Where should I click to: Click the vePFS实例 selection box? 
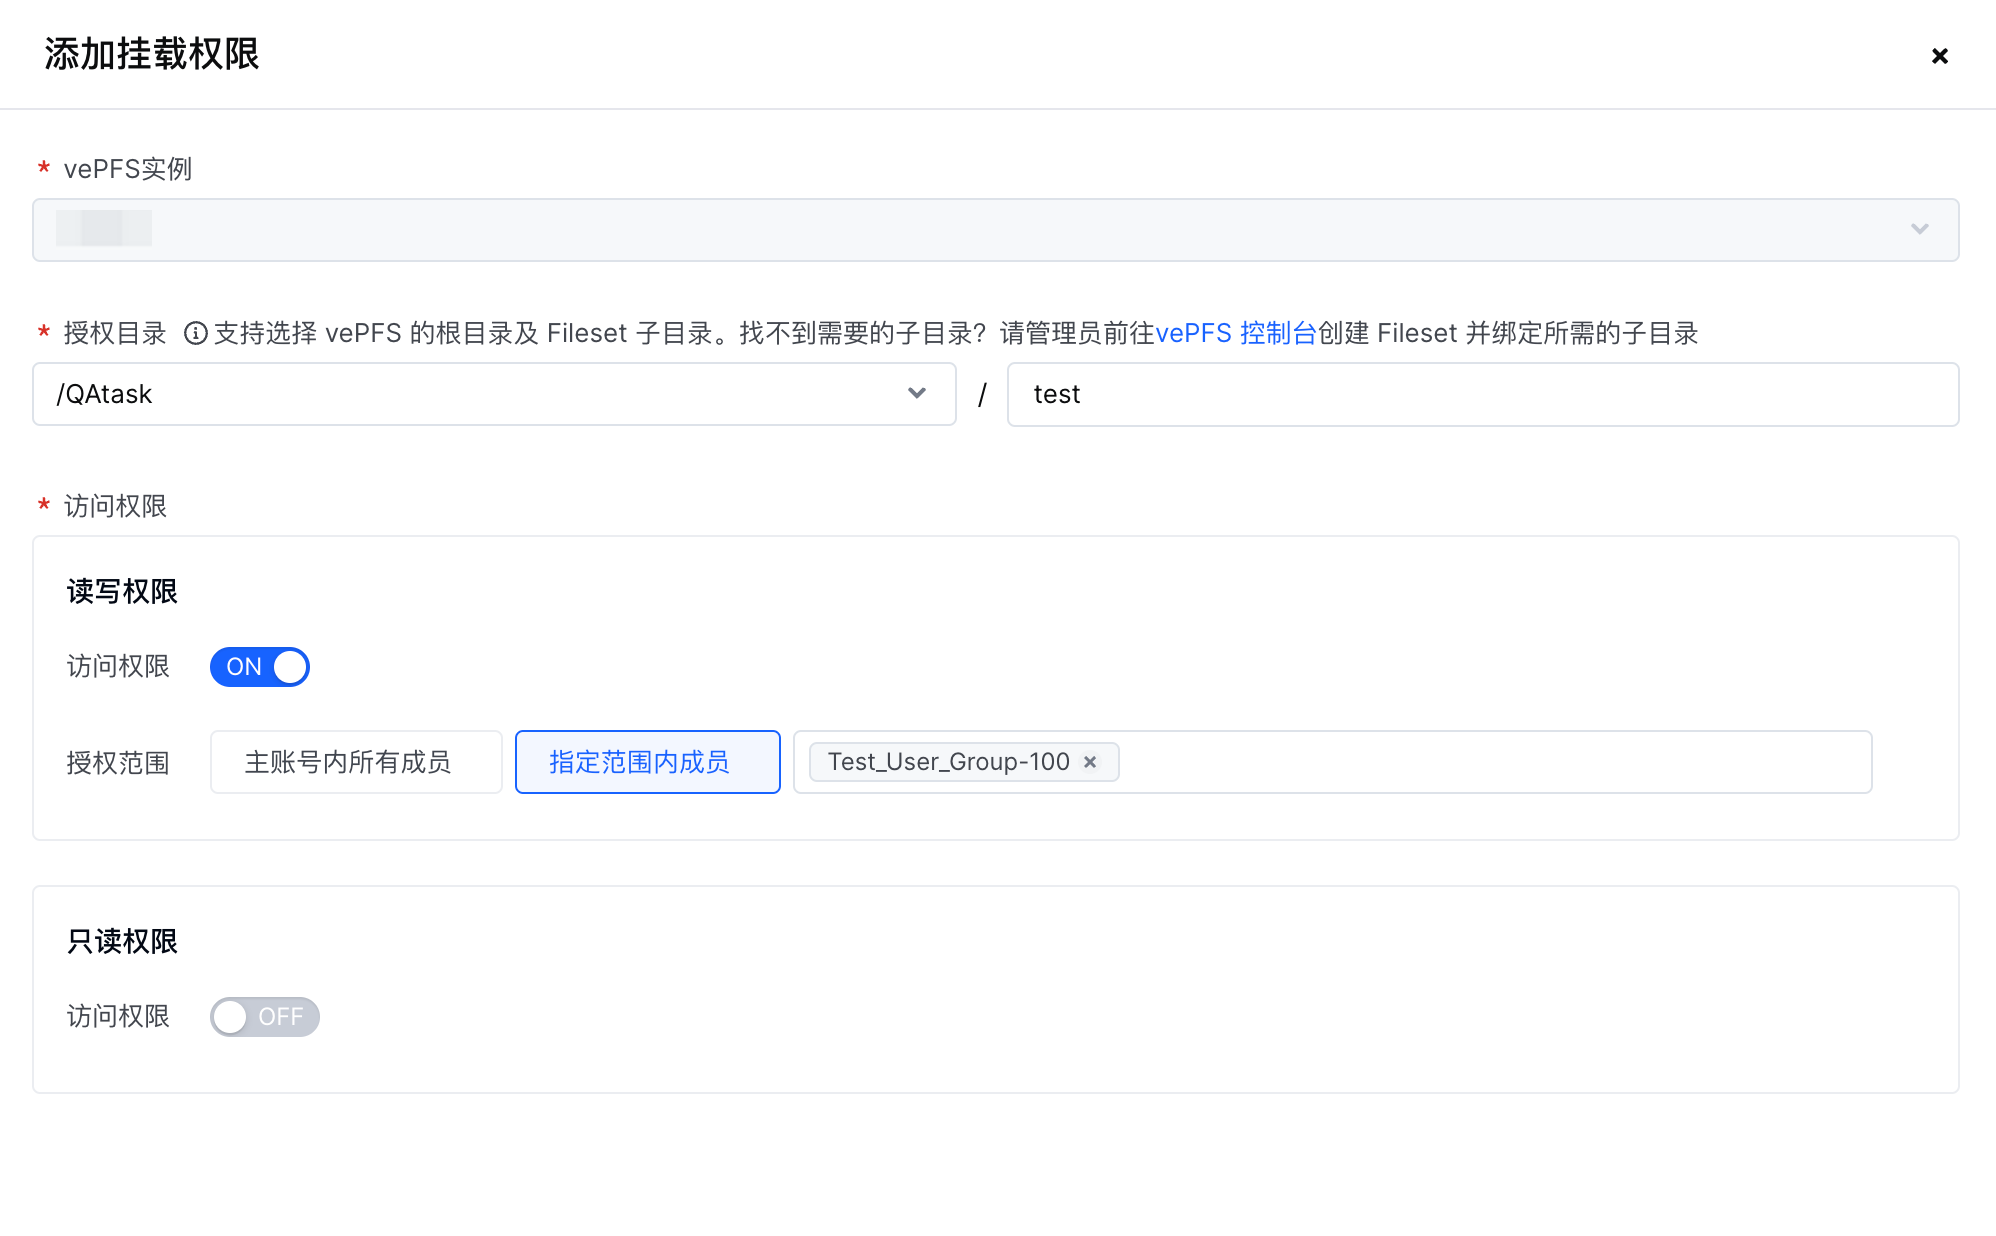[994, 230]
